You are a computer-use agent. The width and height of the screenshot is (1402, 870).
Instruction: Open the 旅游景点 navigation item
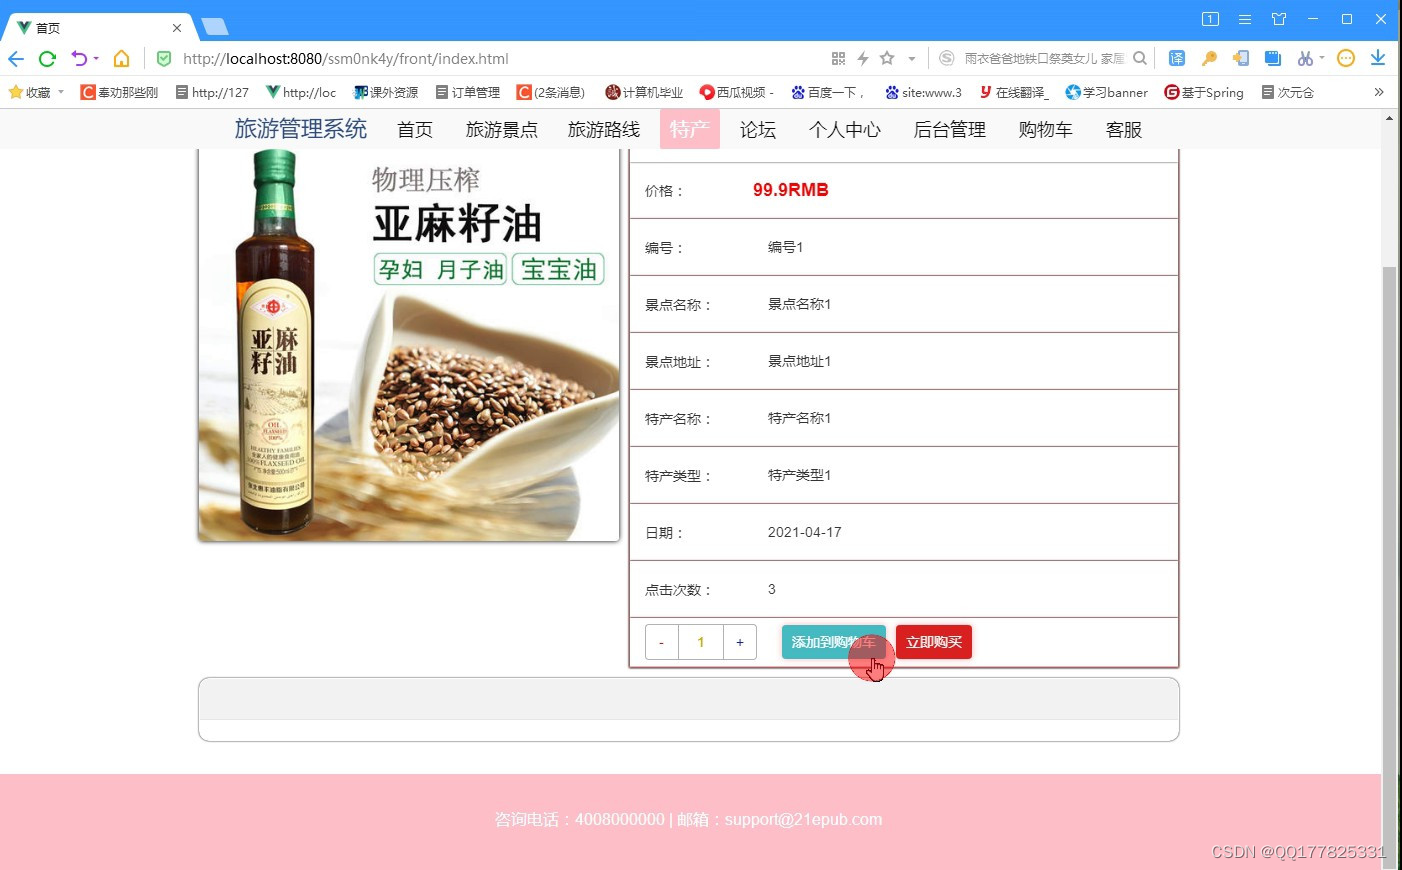pos(502,130)
